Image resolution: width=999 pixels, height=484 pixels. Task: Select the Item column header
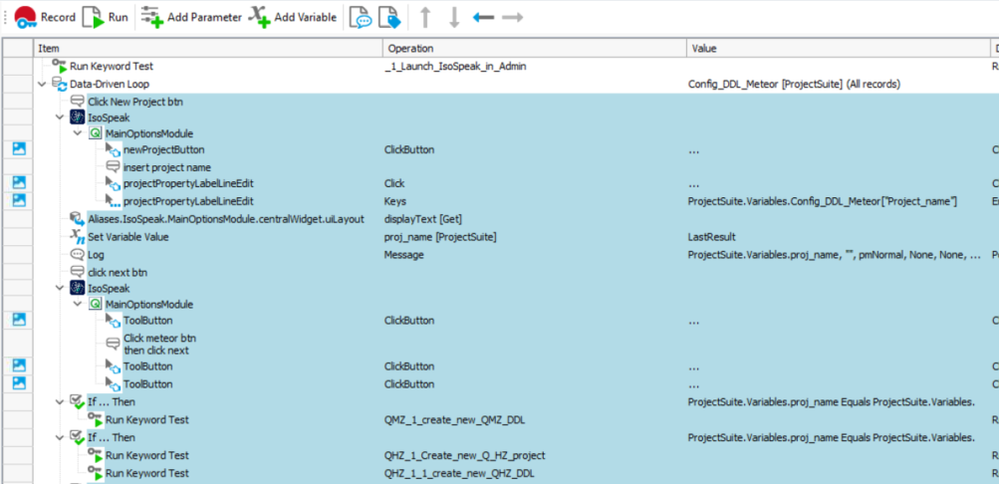pos(208,48)
